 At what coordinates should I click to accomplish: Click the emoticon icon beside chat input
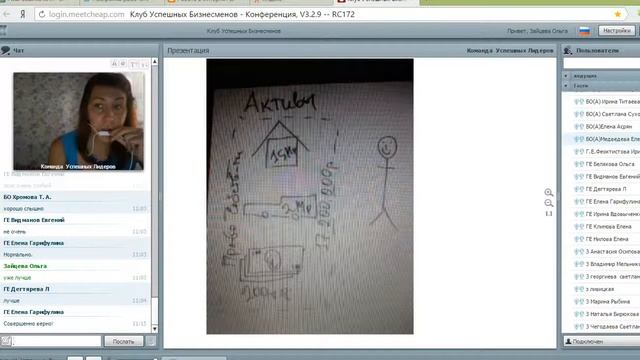coord(6,341)
